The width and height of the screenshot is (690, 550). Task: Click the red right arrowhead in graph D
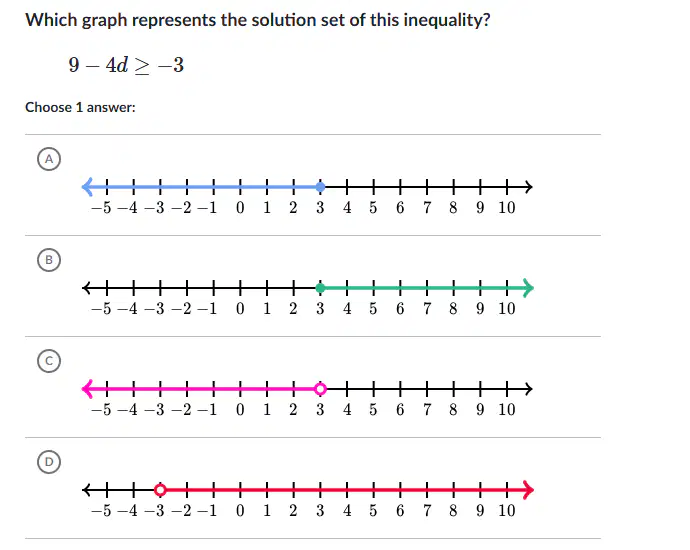tap(529, 490)
